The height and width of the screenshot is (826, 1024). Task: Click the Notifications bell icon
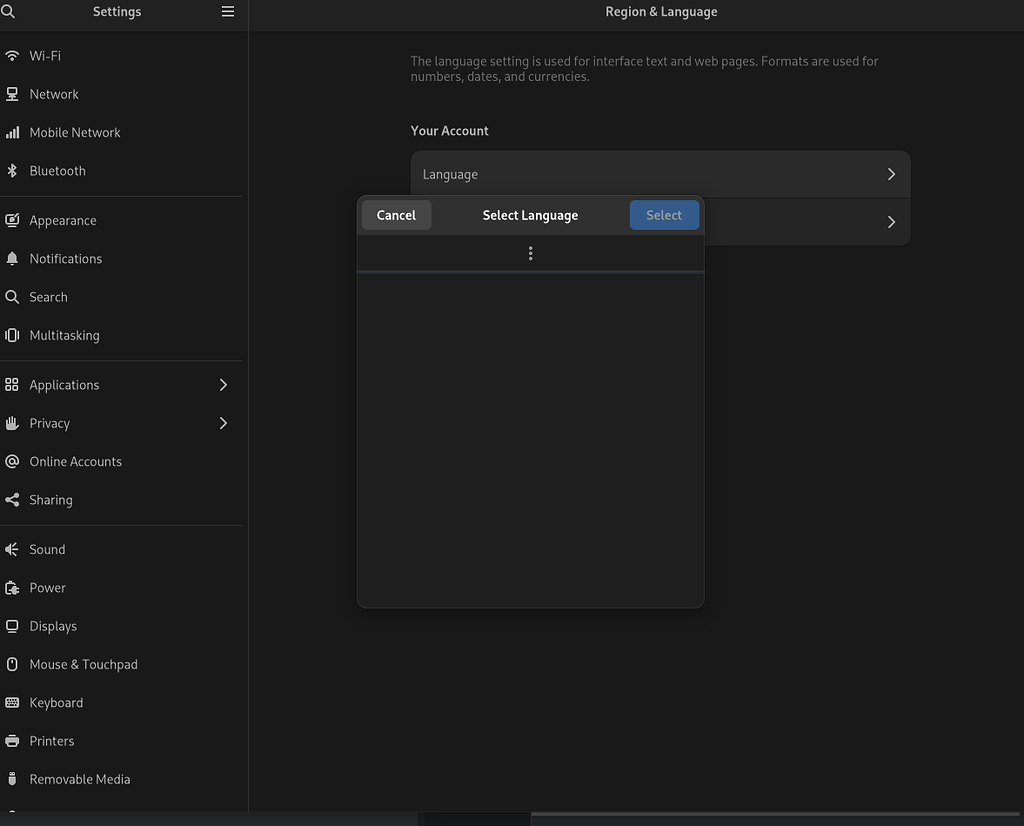coord(13,258)
